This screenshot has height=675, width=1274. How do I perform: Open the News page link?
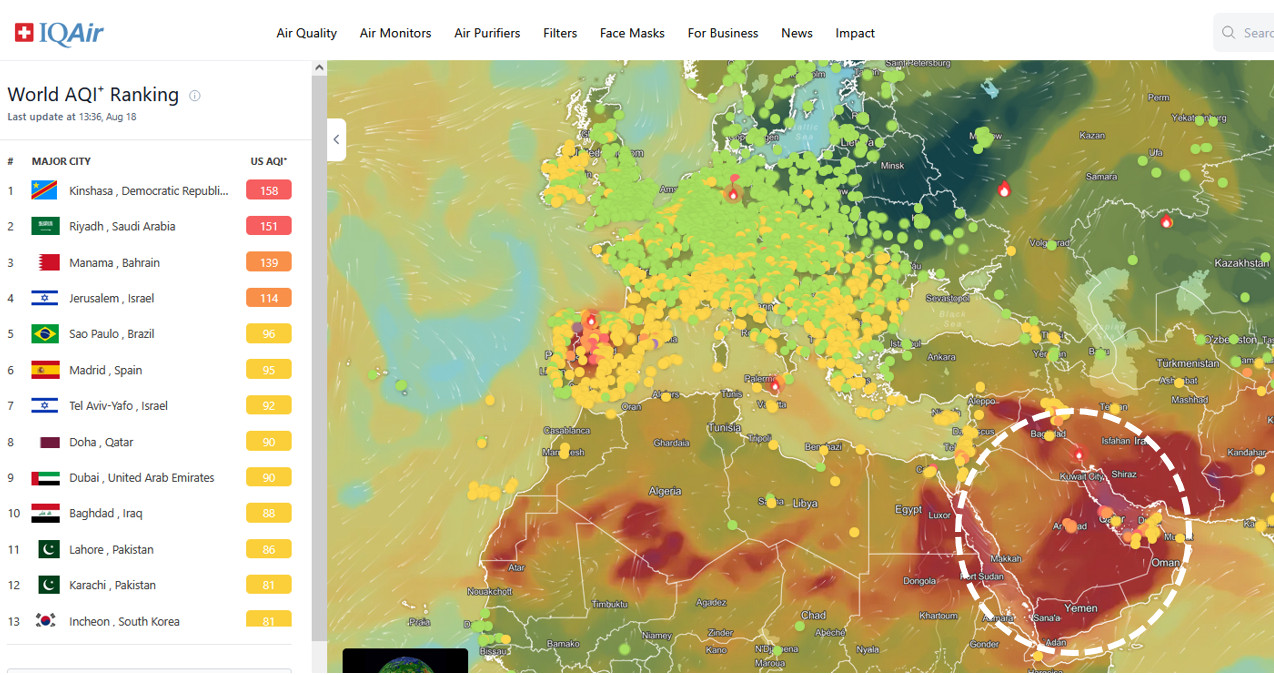point(796,33)
